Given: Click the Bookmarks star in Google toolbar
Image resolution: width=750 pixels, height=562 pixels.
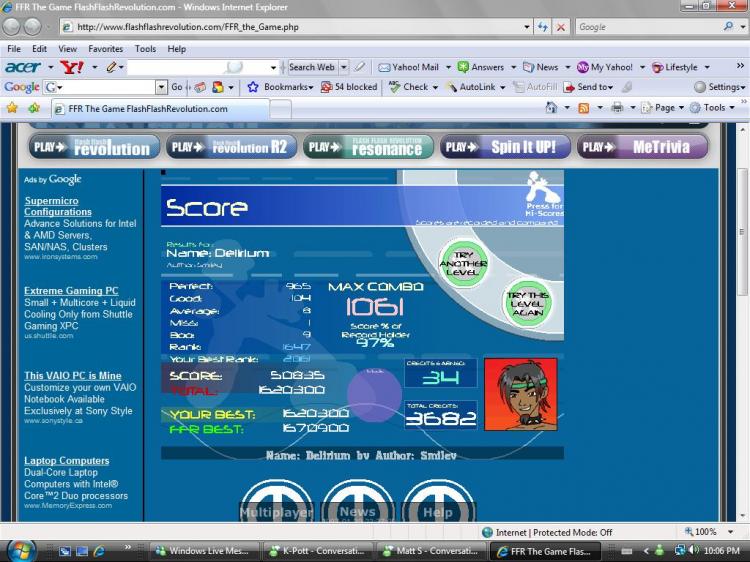Looking at the screenshot, I should tap(253, 87).
